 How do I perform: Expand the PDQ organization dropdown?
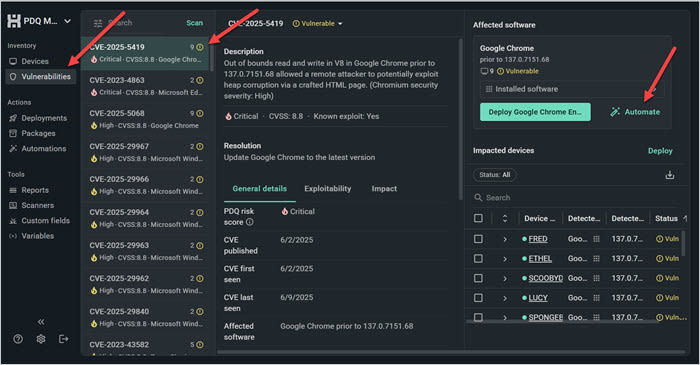click(67, 21)
